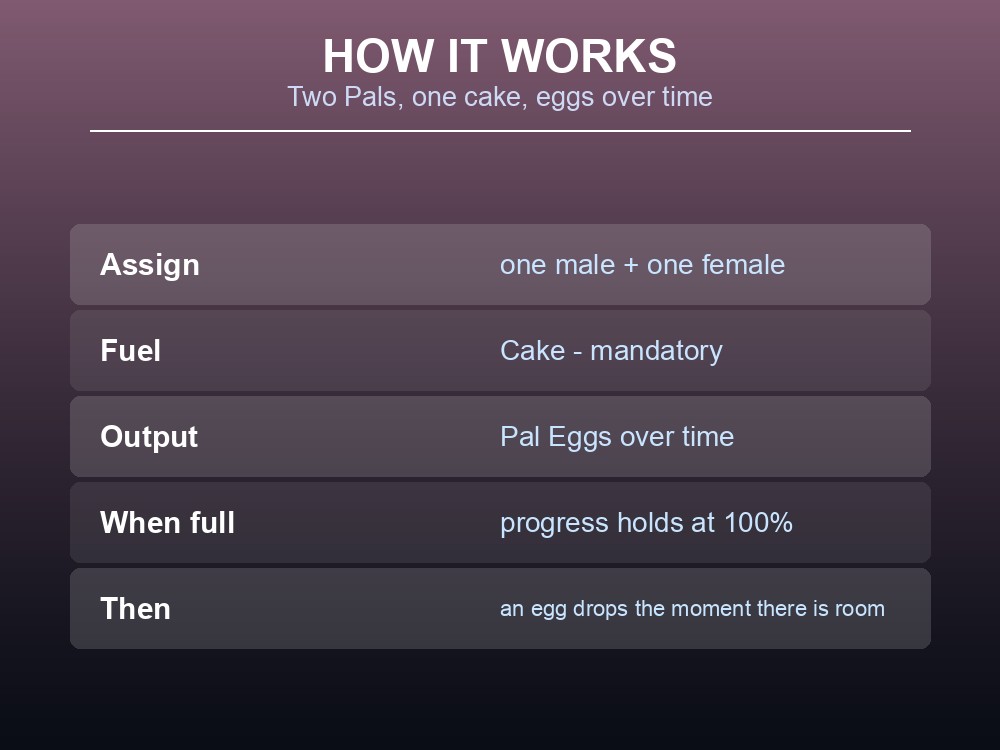The height and width of the screenshot is (750, 1000).
Task: Click empty middle of the Output card
Action: click(349, 437)
